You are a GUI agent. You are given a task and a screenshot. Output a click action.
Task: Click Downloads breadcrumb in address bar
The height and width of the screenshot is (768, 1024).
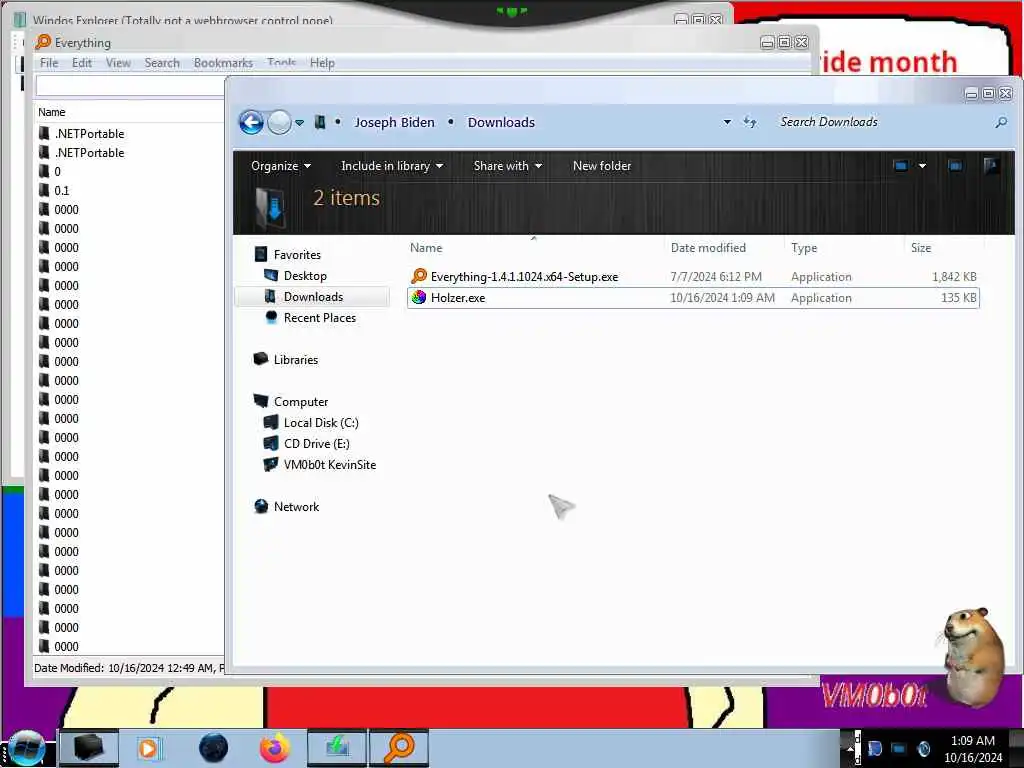pyautogui.click(x=501, y=122)
